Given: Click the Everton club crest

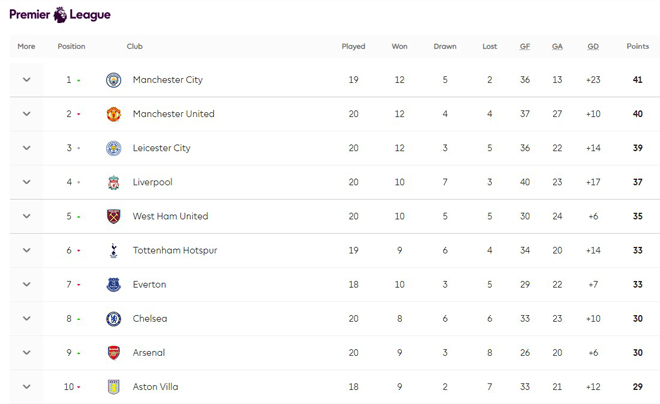Looking at the screenshot, I should coord(113,285).
